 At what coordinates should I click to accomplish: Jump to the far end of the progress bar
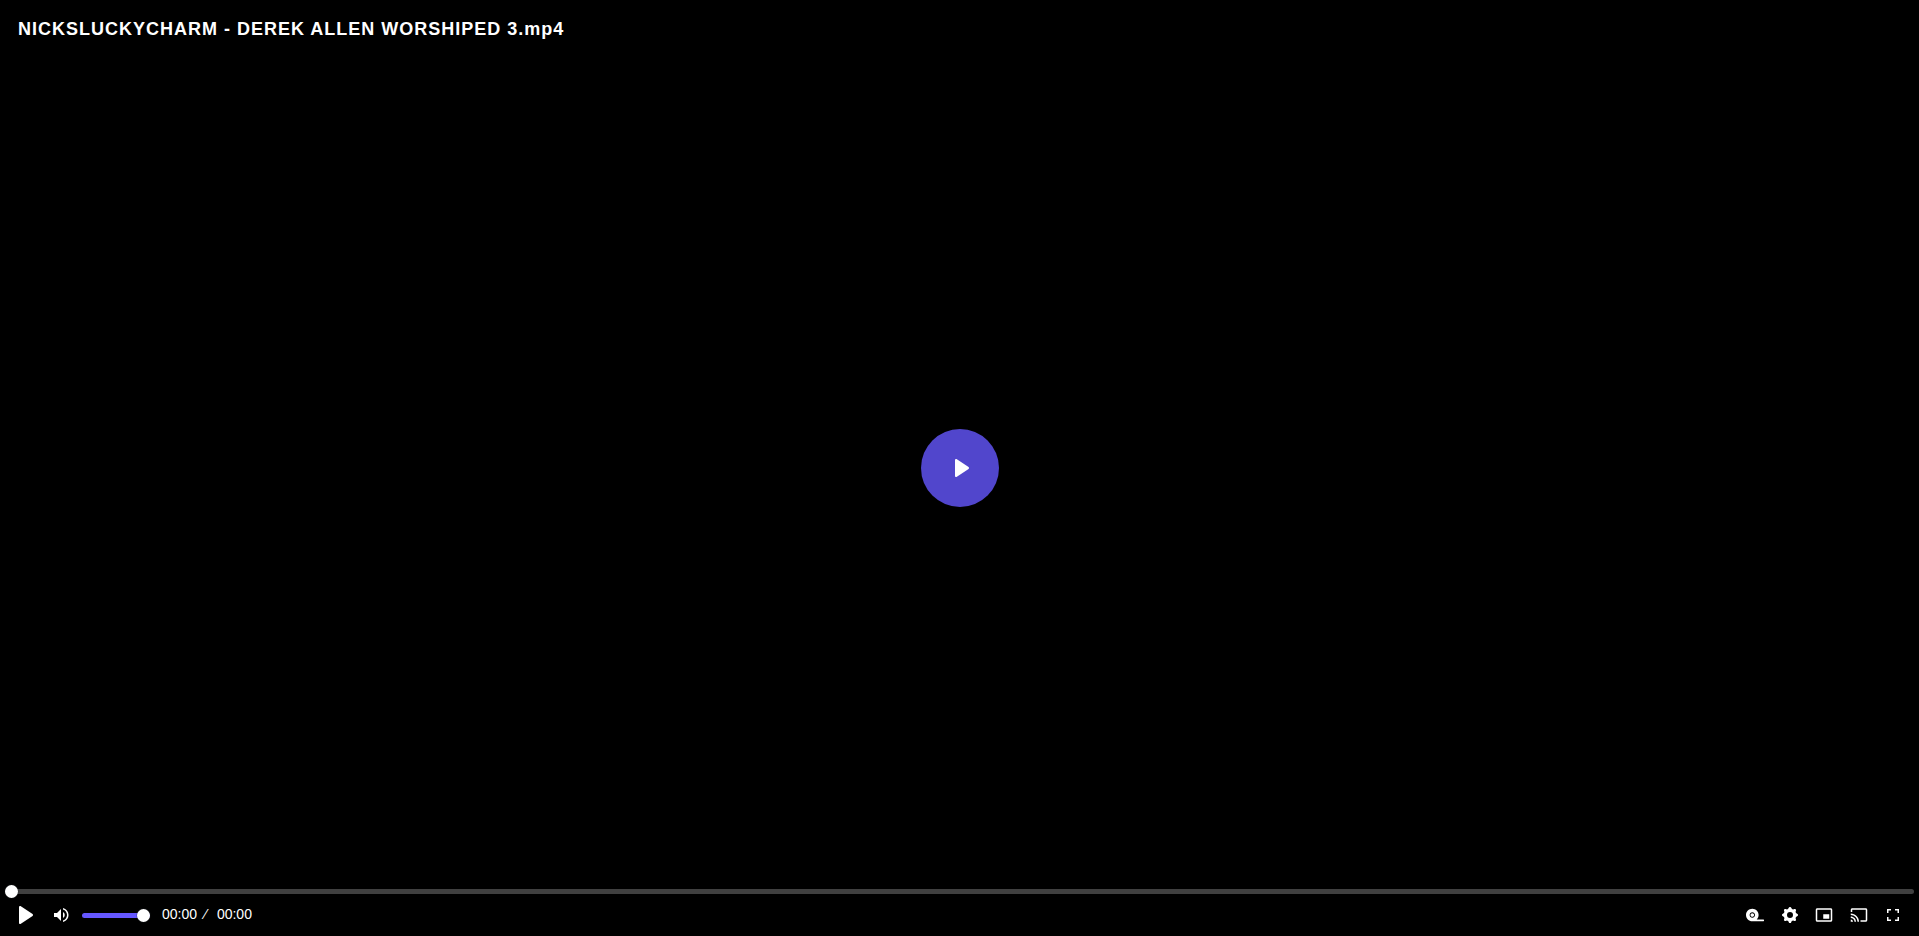[x=1911, y=891]
